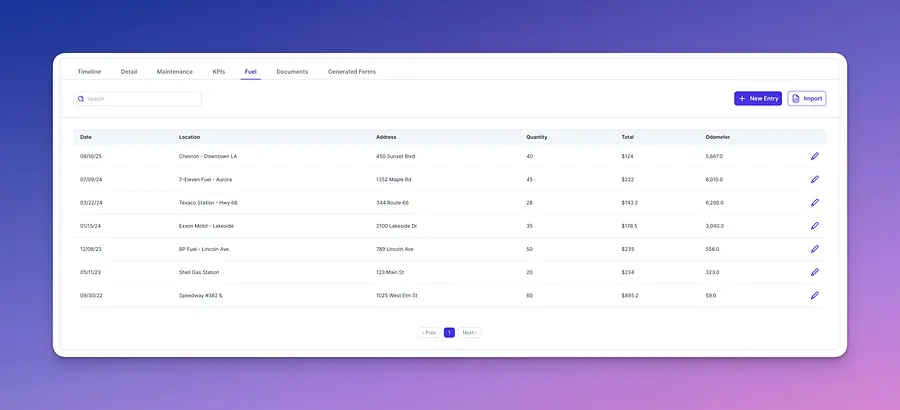Viewport: 900px width, 410px height.
Task: Switch to Generated Forms tab
Action: point(352,72)
